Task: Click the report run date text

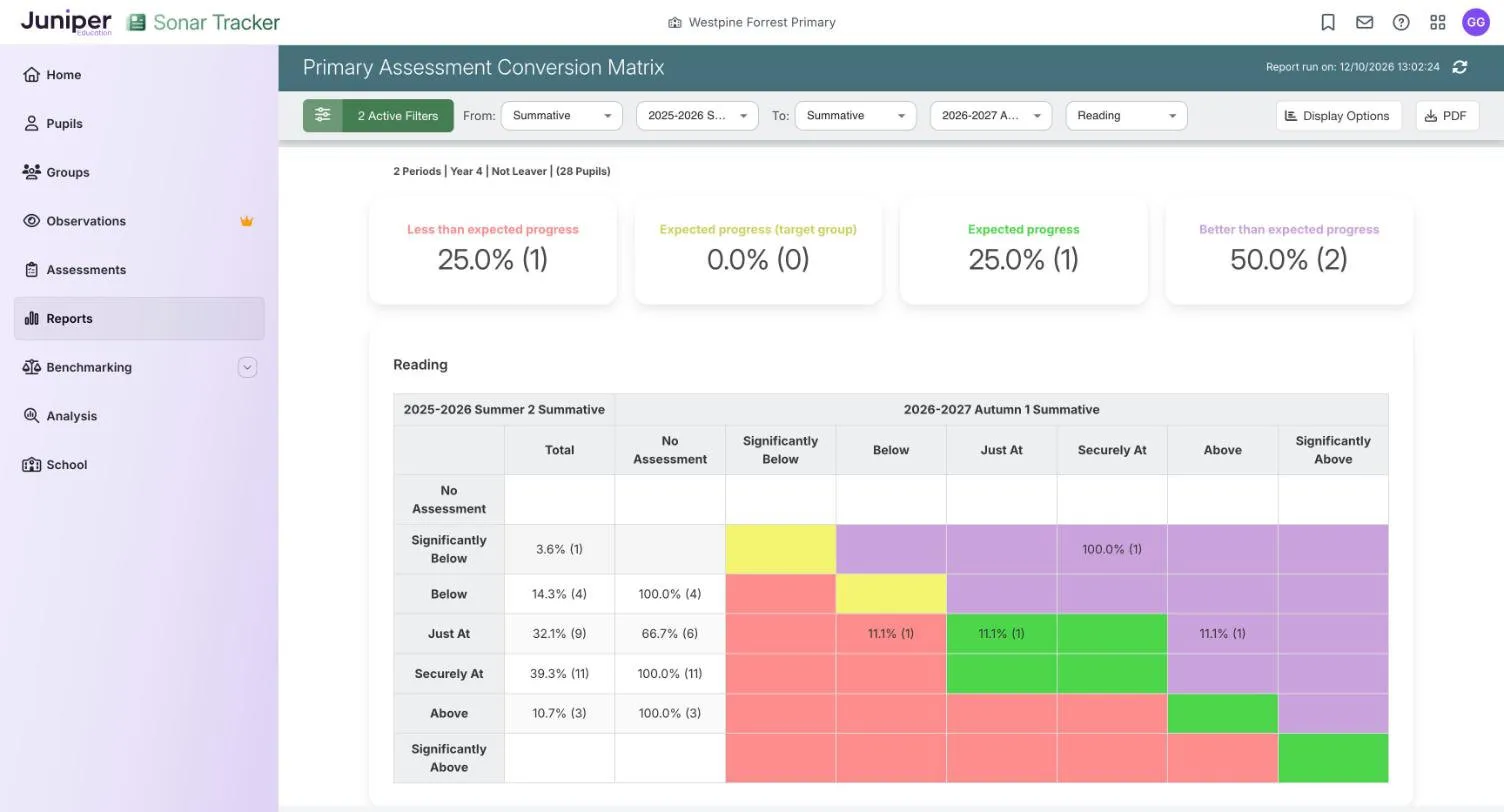Action: click(x=1353, y=67)
